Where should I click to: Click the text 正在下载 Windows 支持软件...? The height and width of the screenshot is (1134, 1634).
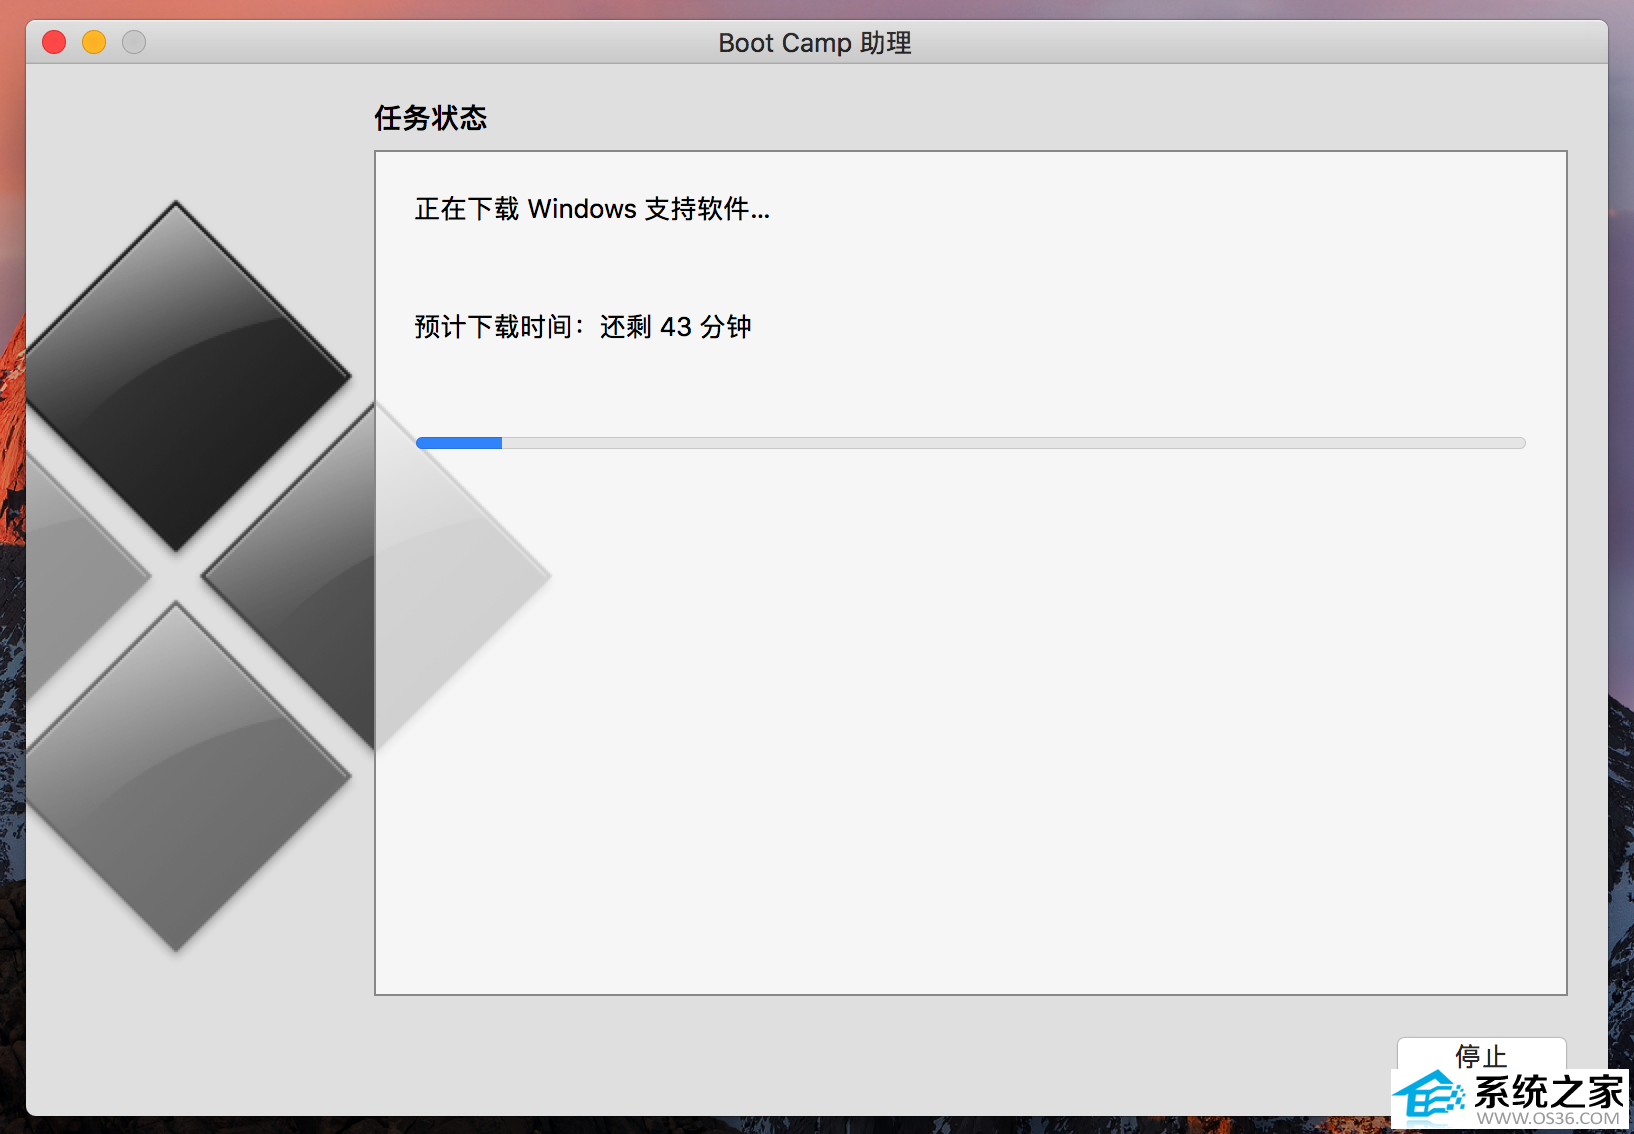click(592, 209)
